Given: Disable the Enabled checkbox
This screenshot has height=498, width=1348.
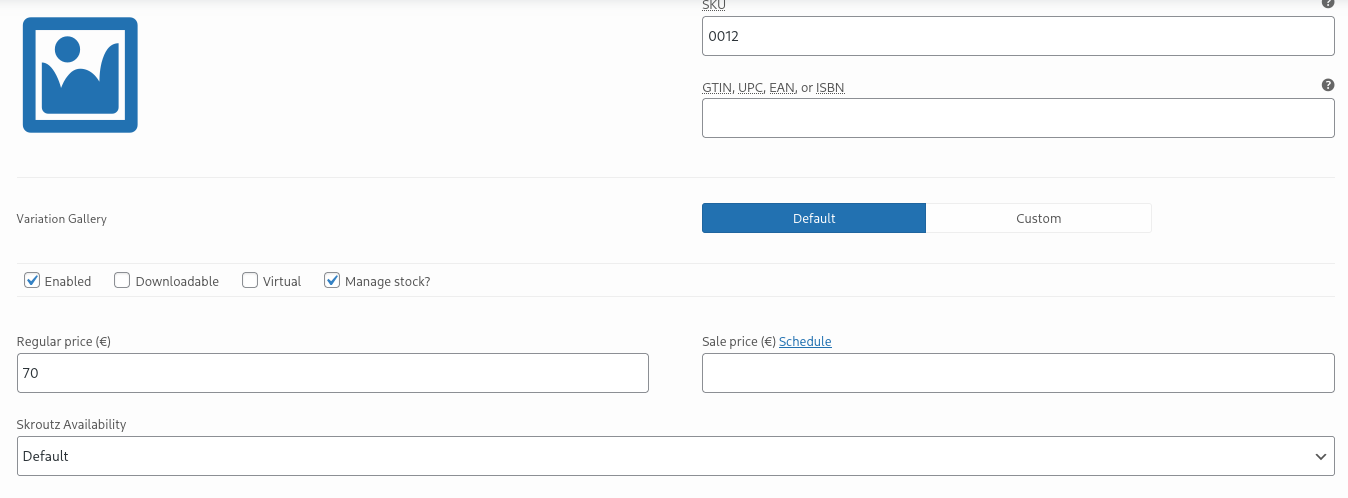Looking at the screenshot, I should (32, 281).
